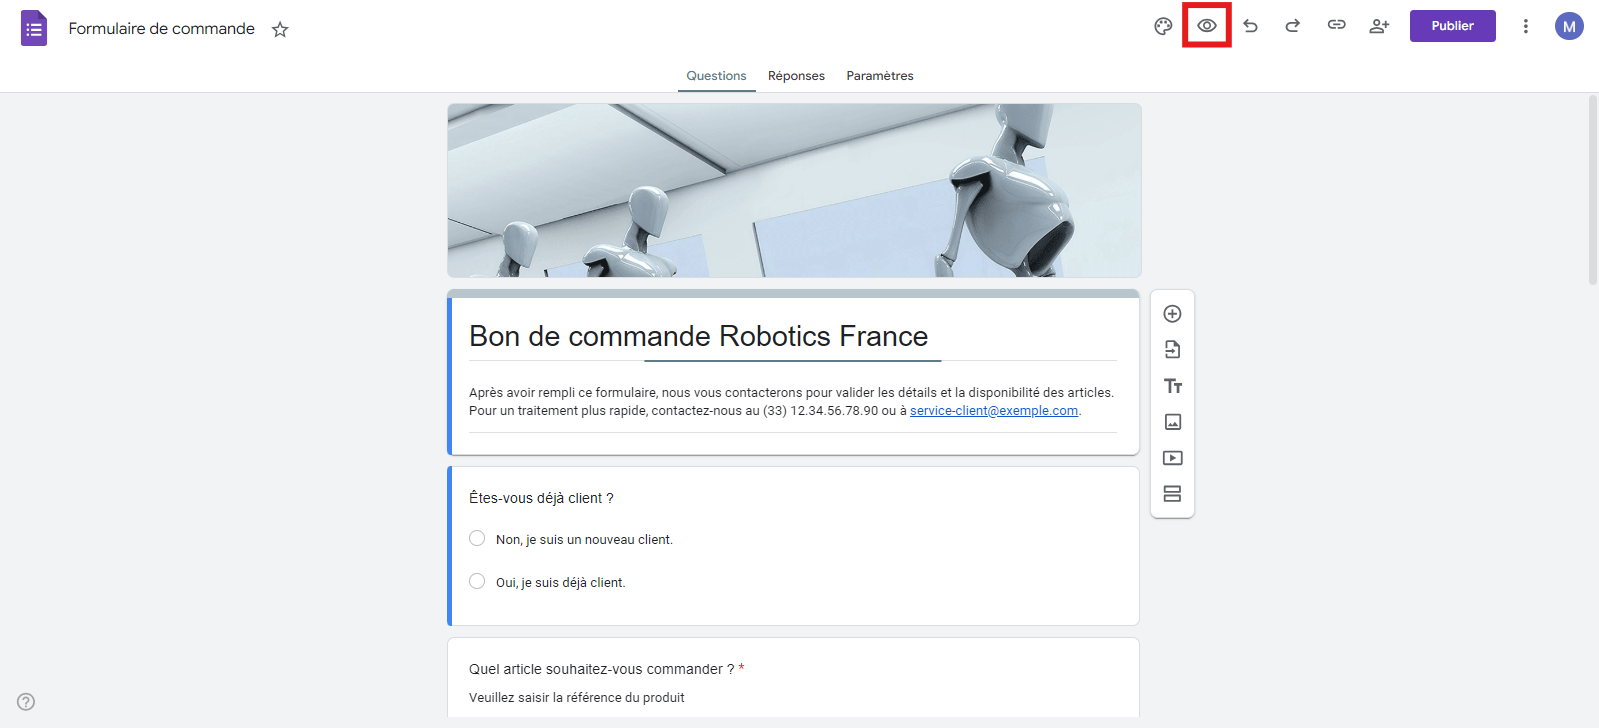Click the Publier button

point(1452,26)
